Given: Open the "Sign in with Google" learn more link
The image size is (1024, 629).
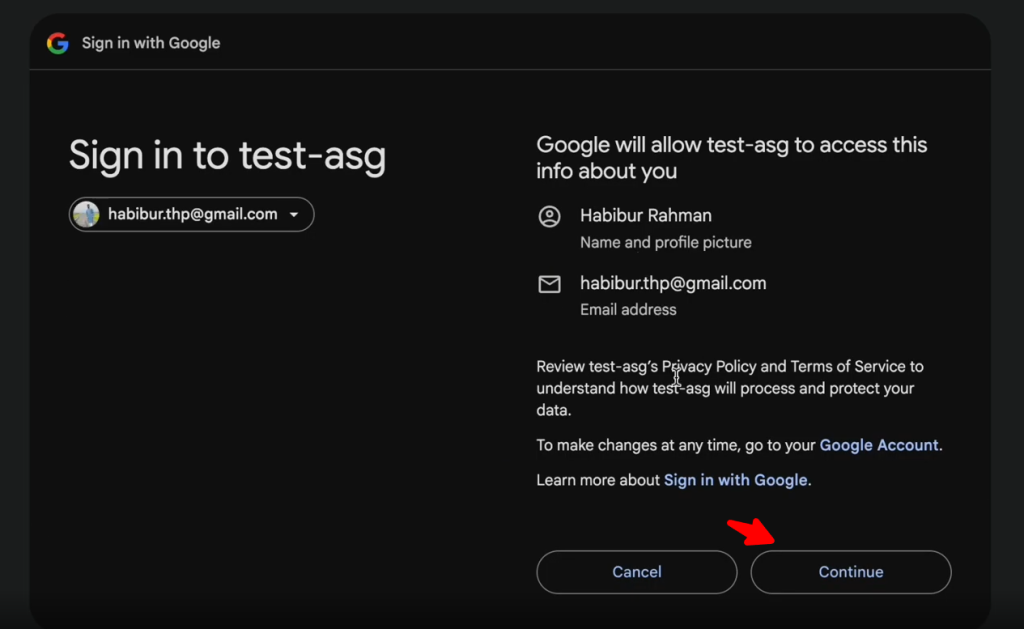Looking at the screenshot, I should pos(735,480).
